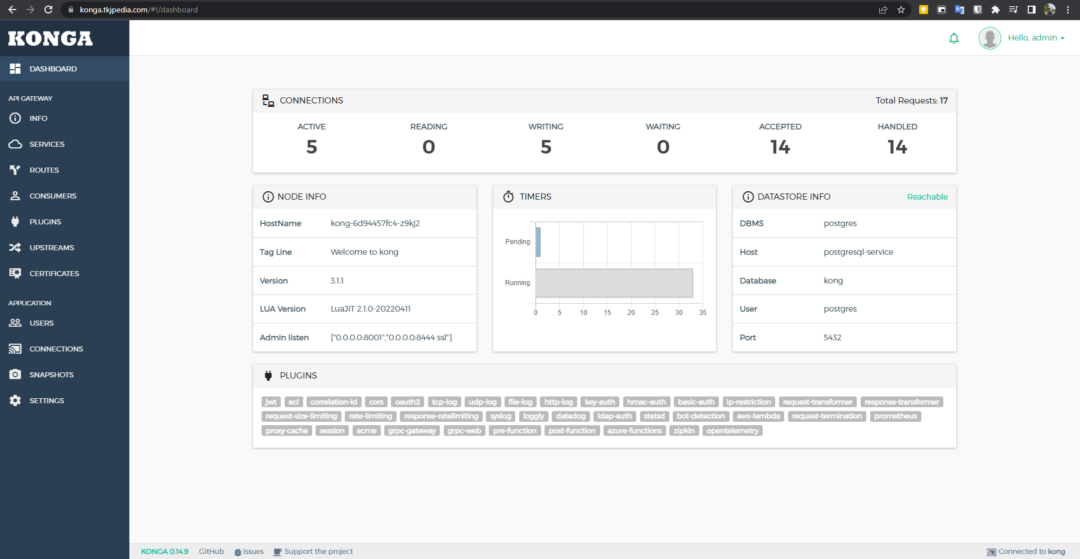Click the Running bar in Timers chart
This screenshot has height=559, width=1080.
[x=614, y=283]
